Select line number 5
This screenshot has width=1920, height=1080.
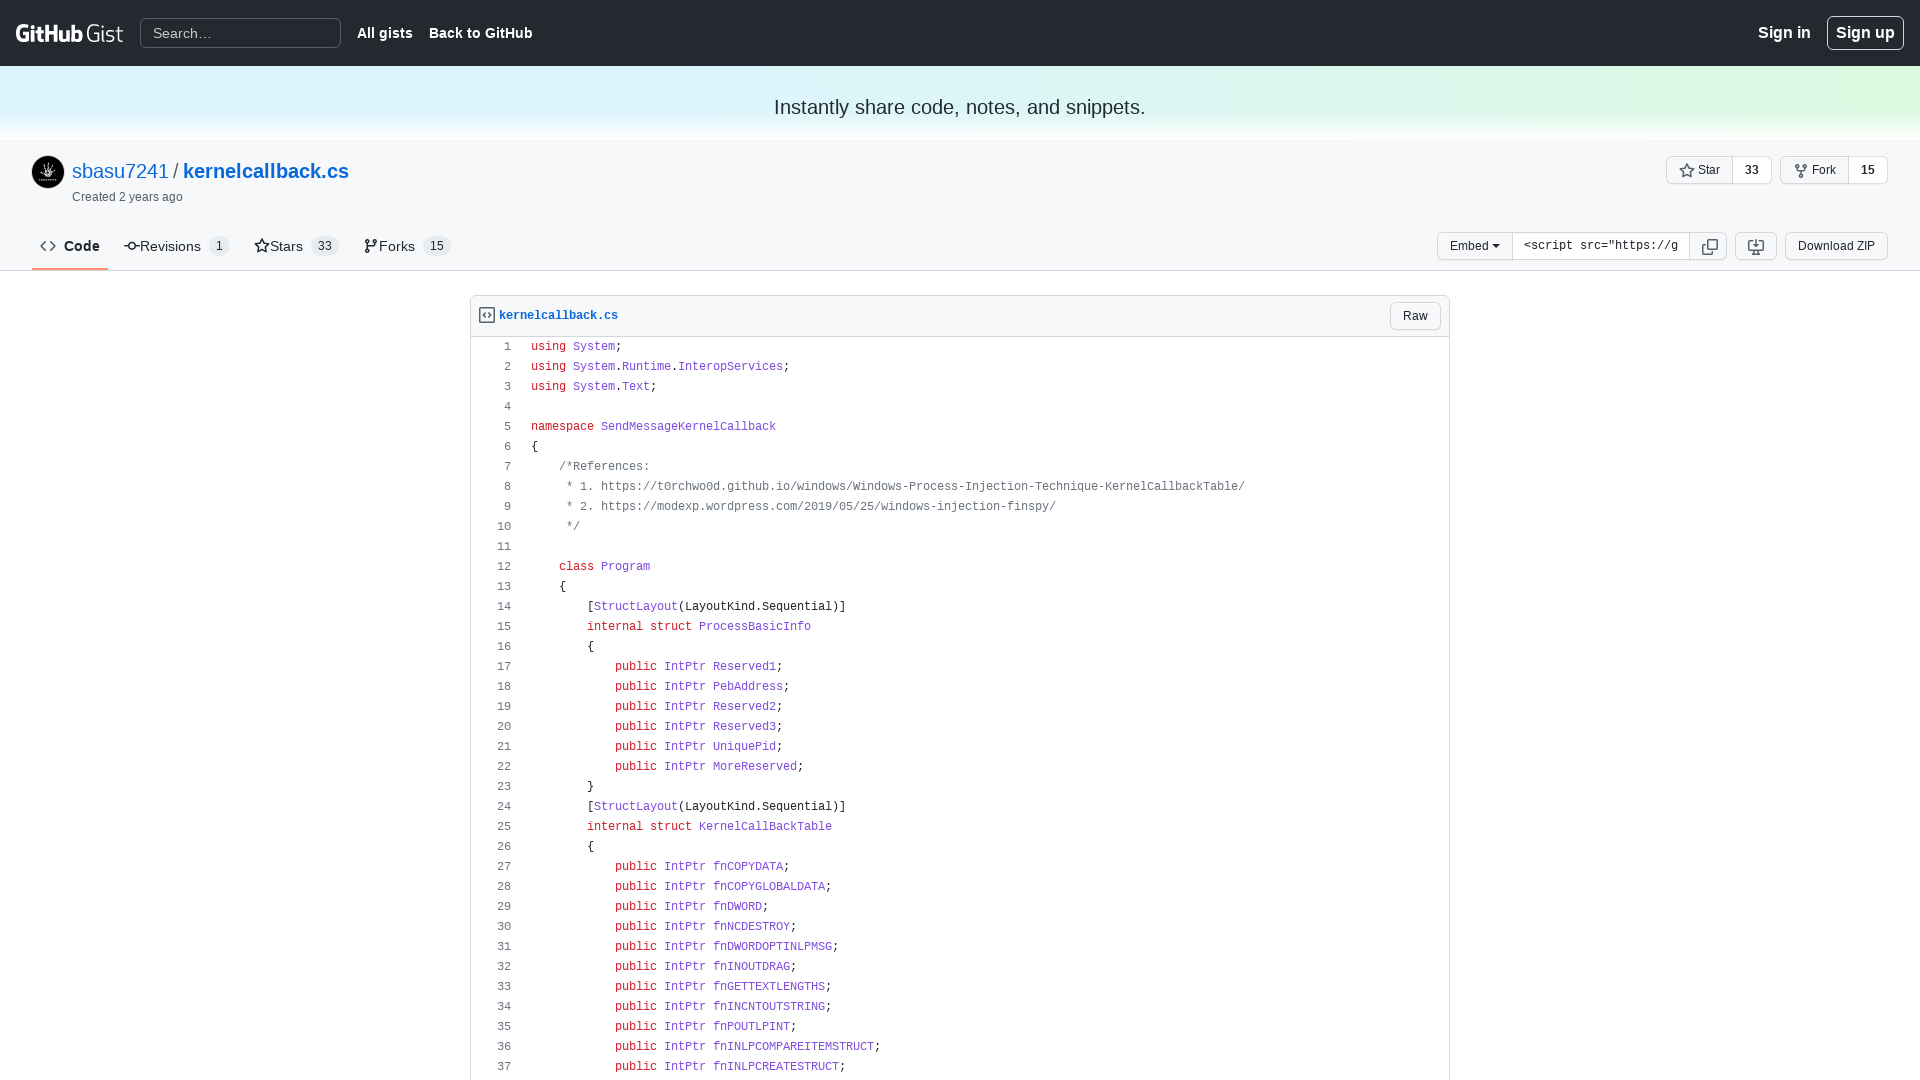point(495,427)
